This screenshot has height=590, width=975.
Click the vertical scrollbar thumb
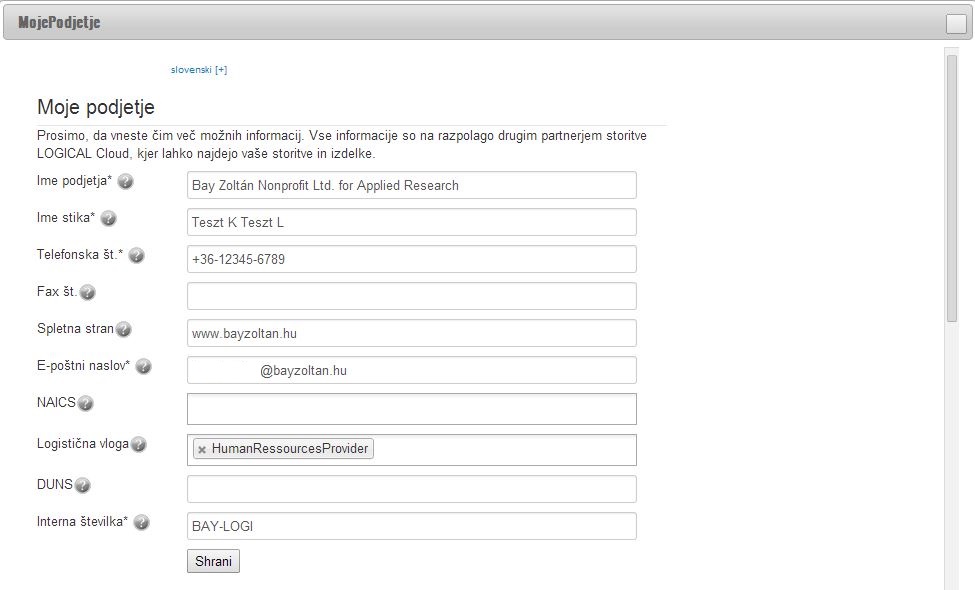(x=951, y=188)
